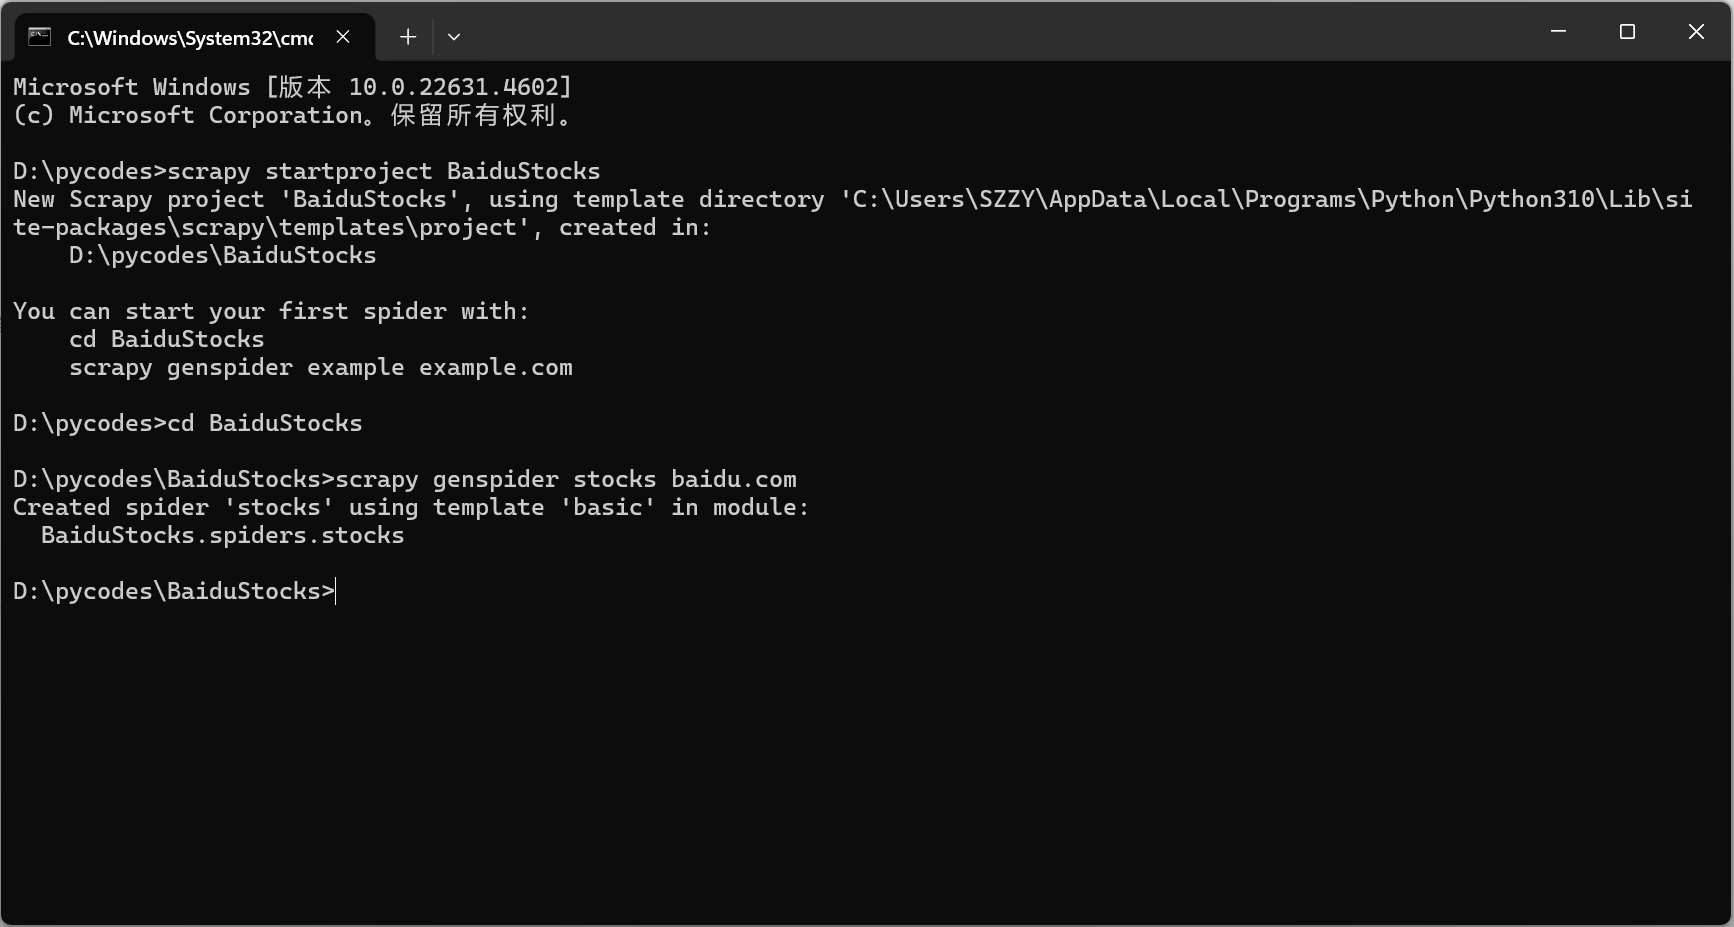Click the Microsoft Corporation copyright line
1734x927 pixels.
tap(292, 116)
